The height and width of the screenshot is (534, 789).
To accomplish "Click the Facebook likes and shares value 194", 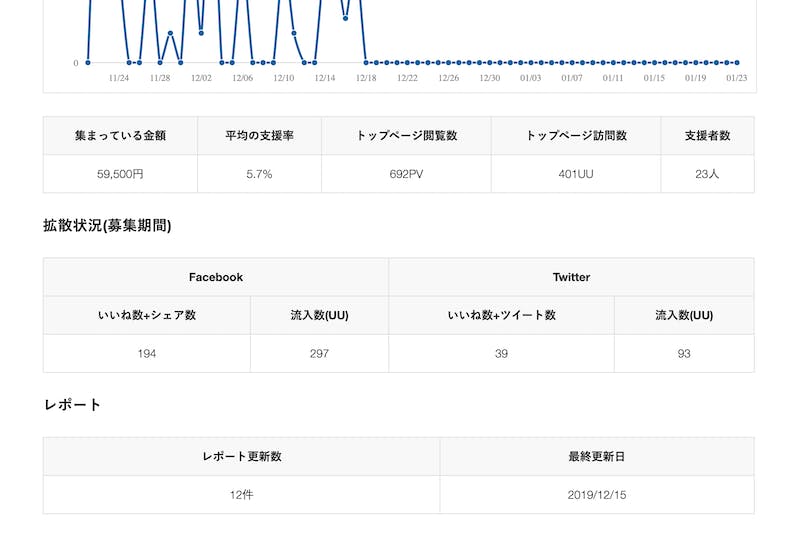I will coord(147,354).
